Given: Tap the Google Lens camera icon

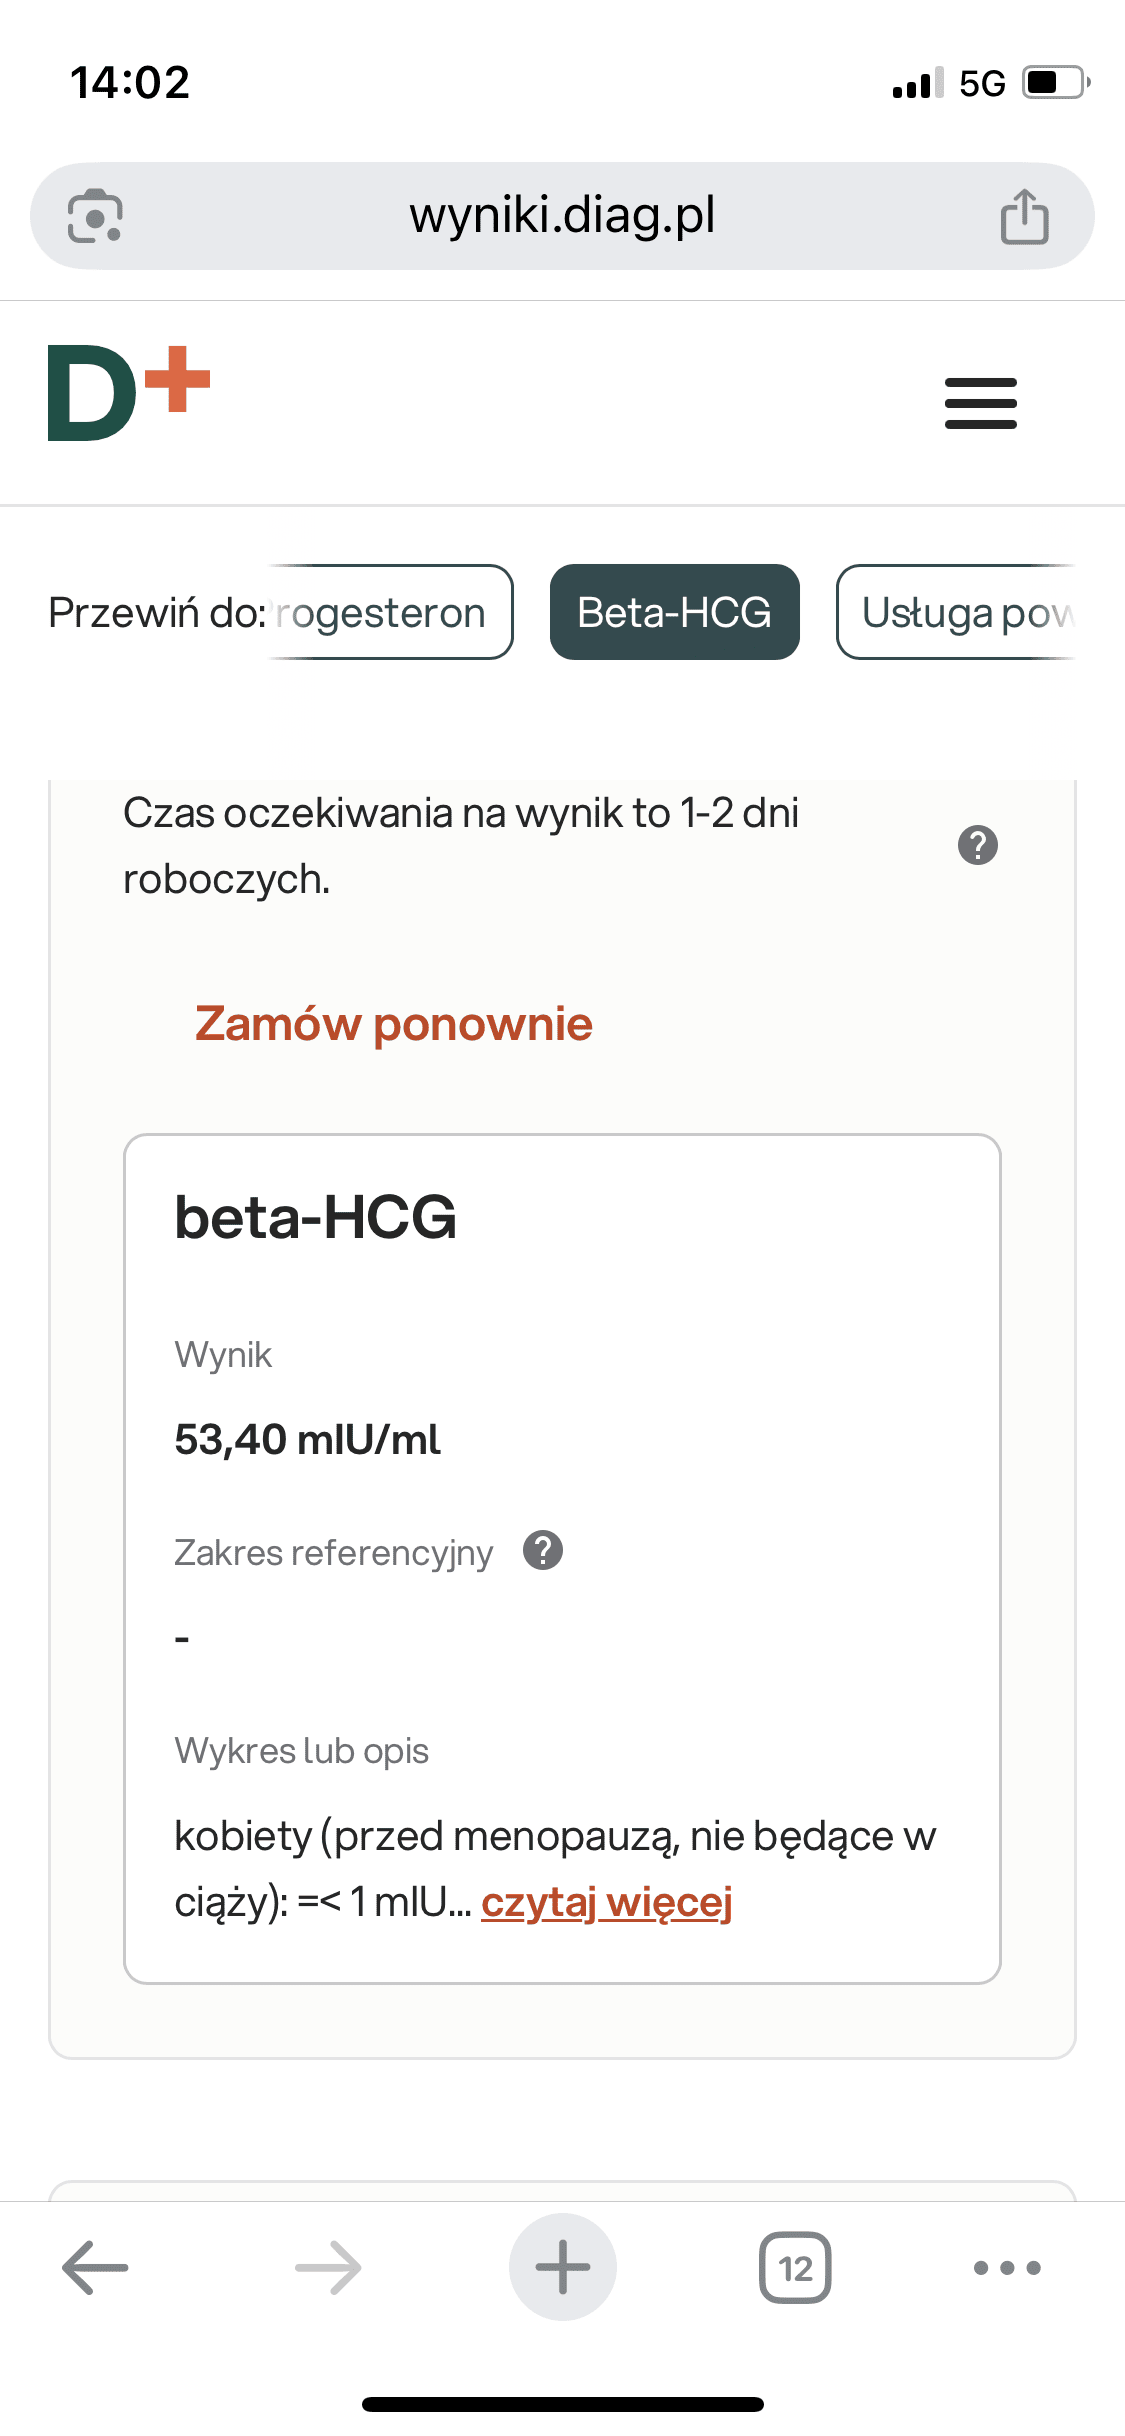Looking at the screenshot, I should 95,216.
